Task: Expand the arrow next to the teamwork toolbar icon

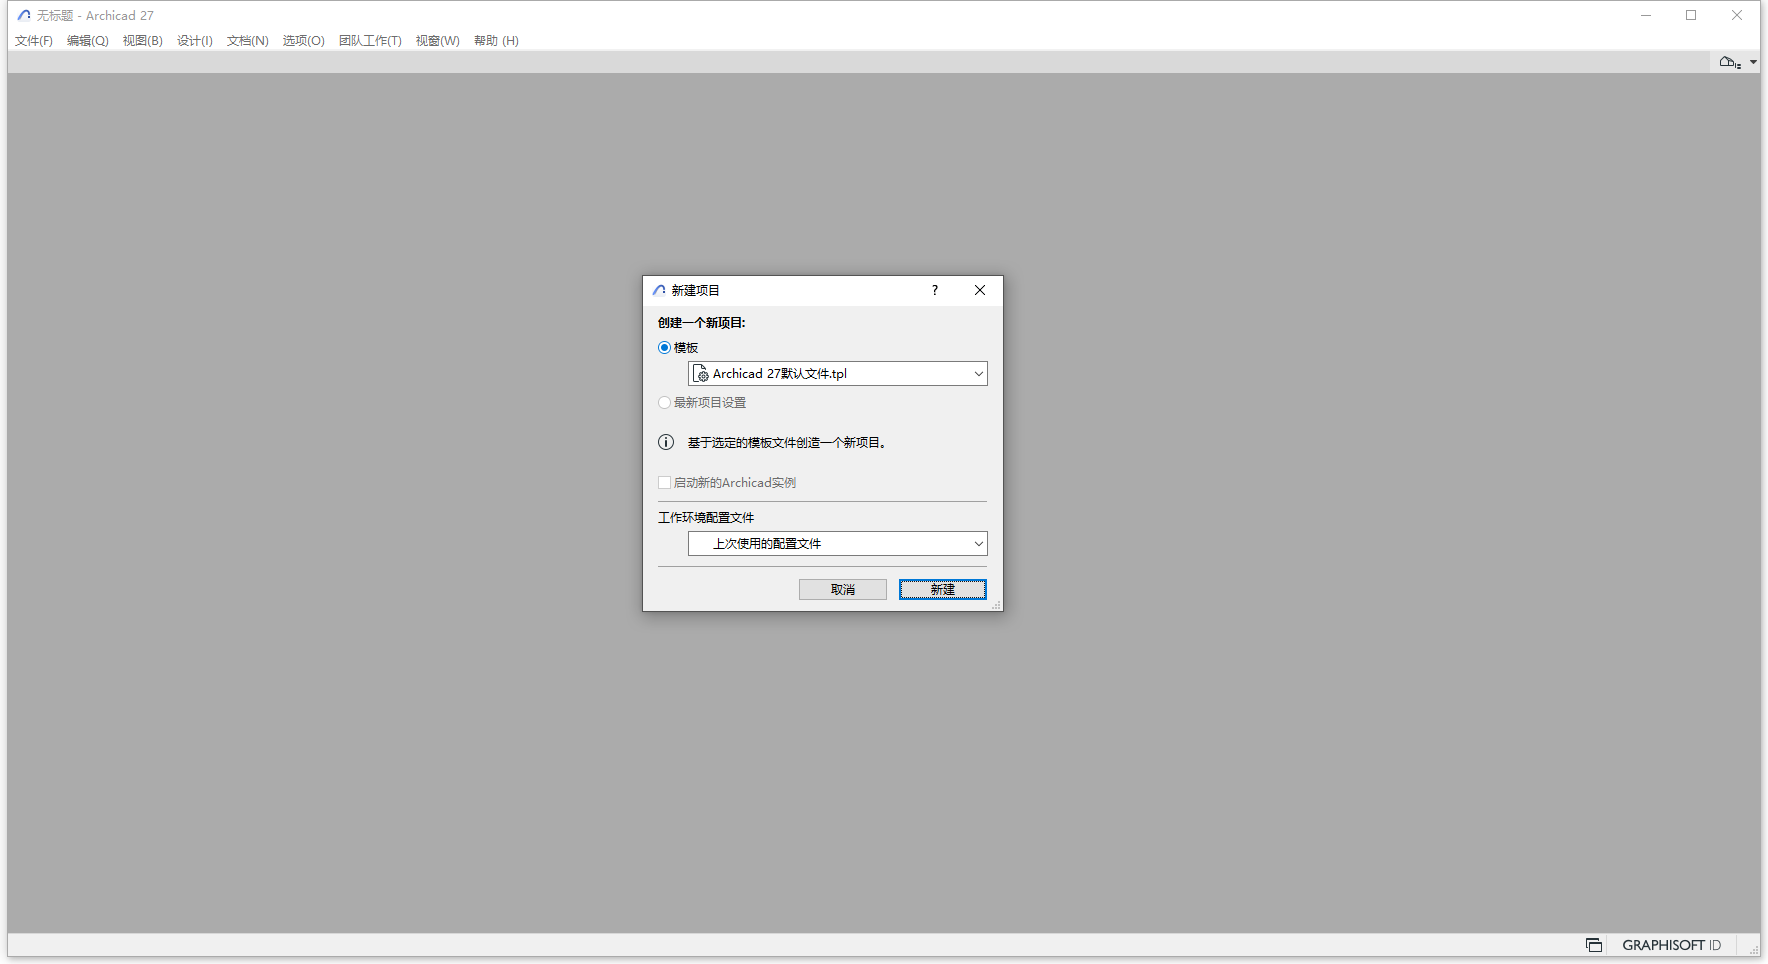Action: click(x=1753, y=62)
